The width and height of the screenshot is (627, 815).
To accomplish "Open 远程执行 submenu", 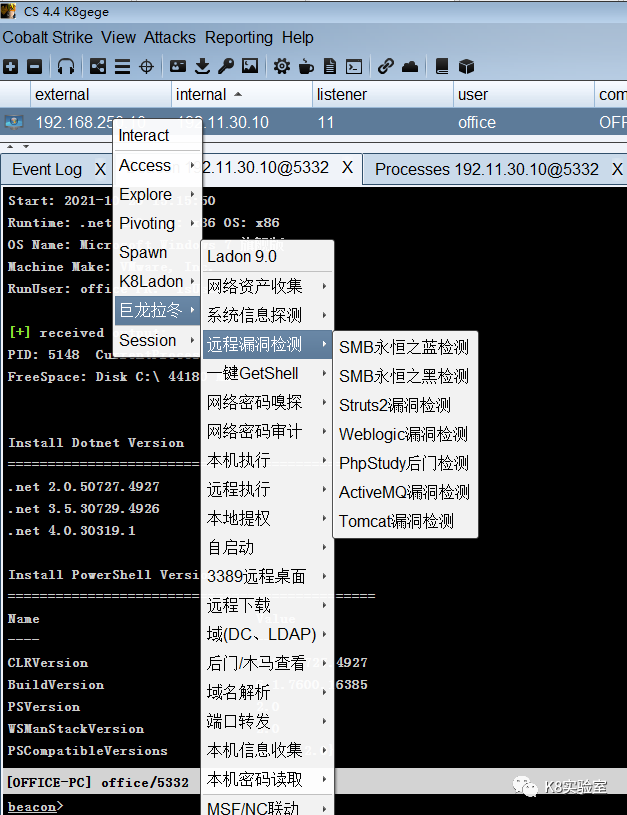I will pos(267,489).
